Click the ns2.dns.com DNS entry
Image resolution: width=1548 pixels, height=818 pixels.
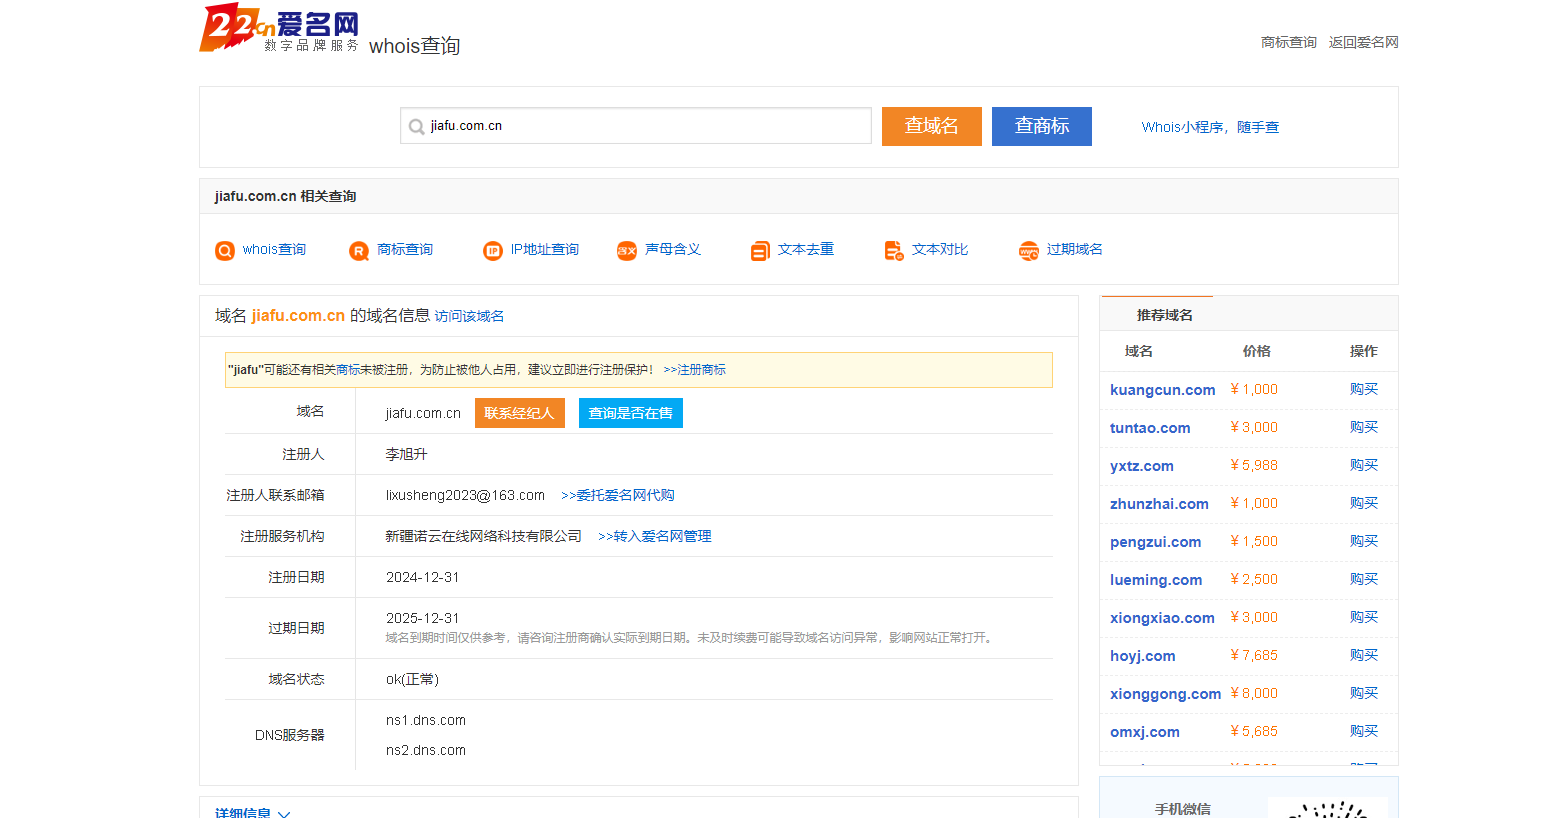coord(426,750)
